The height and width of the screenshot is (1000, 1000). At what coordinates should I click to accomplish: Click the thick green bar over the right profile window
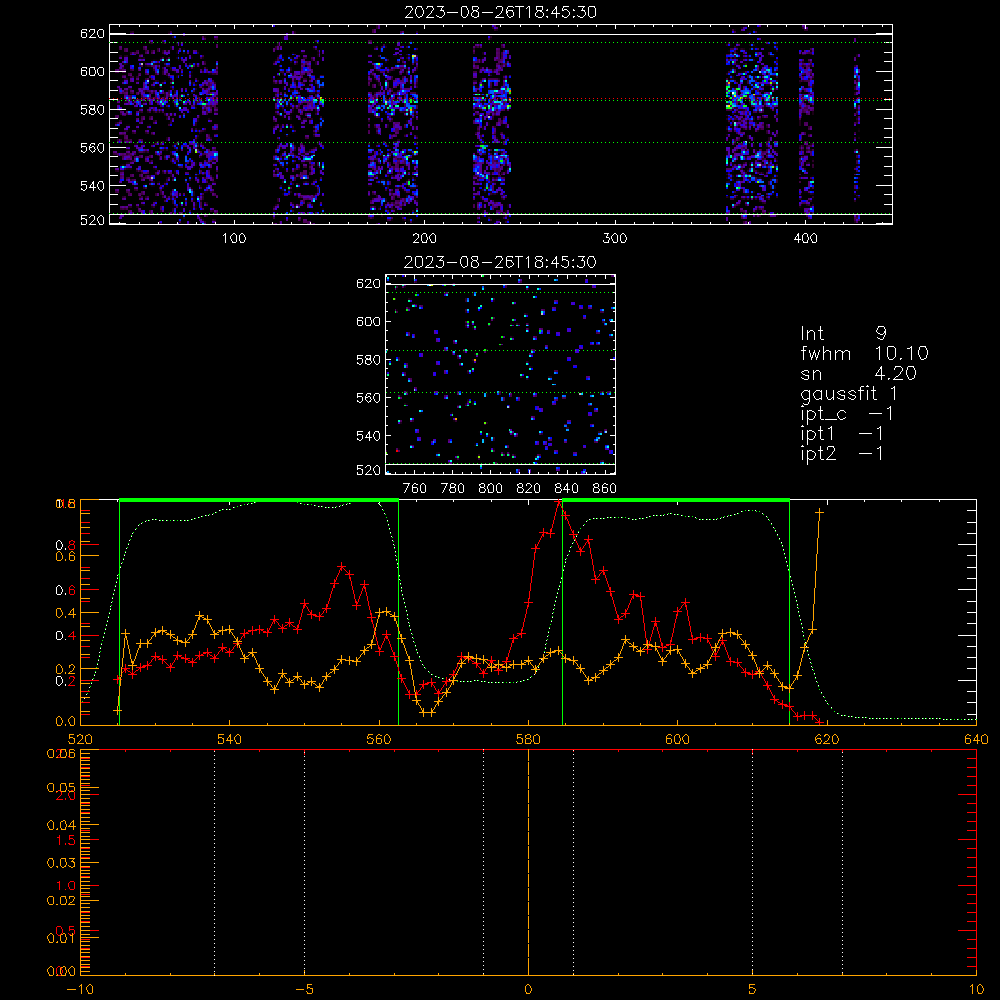tap(676, 500)
